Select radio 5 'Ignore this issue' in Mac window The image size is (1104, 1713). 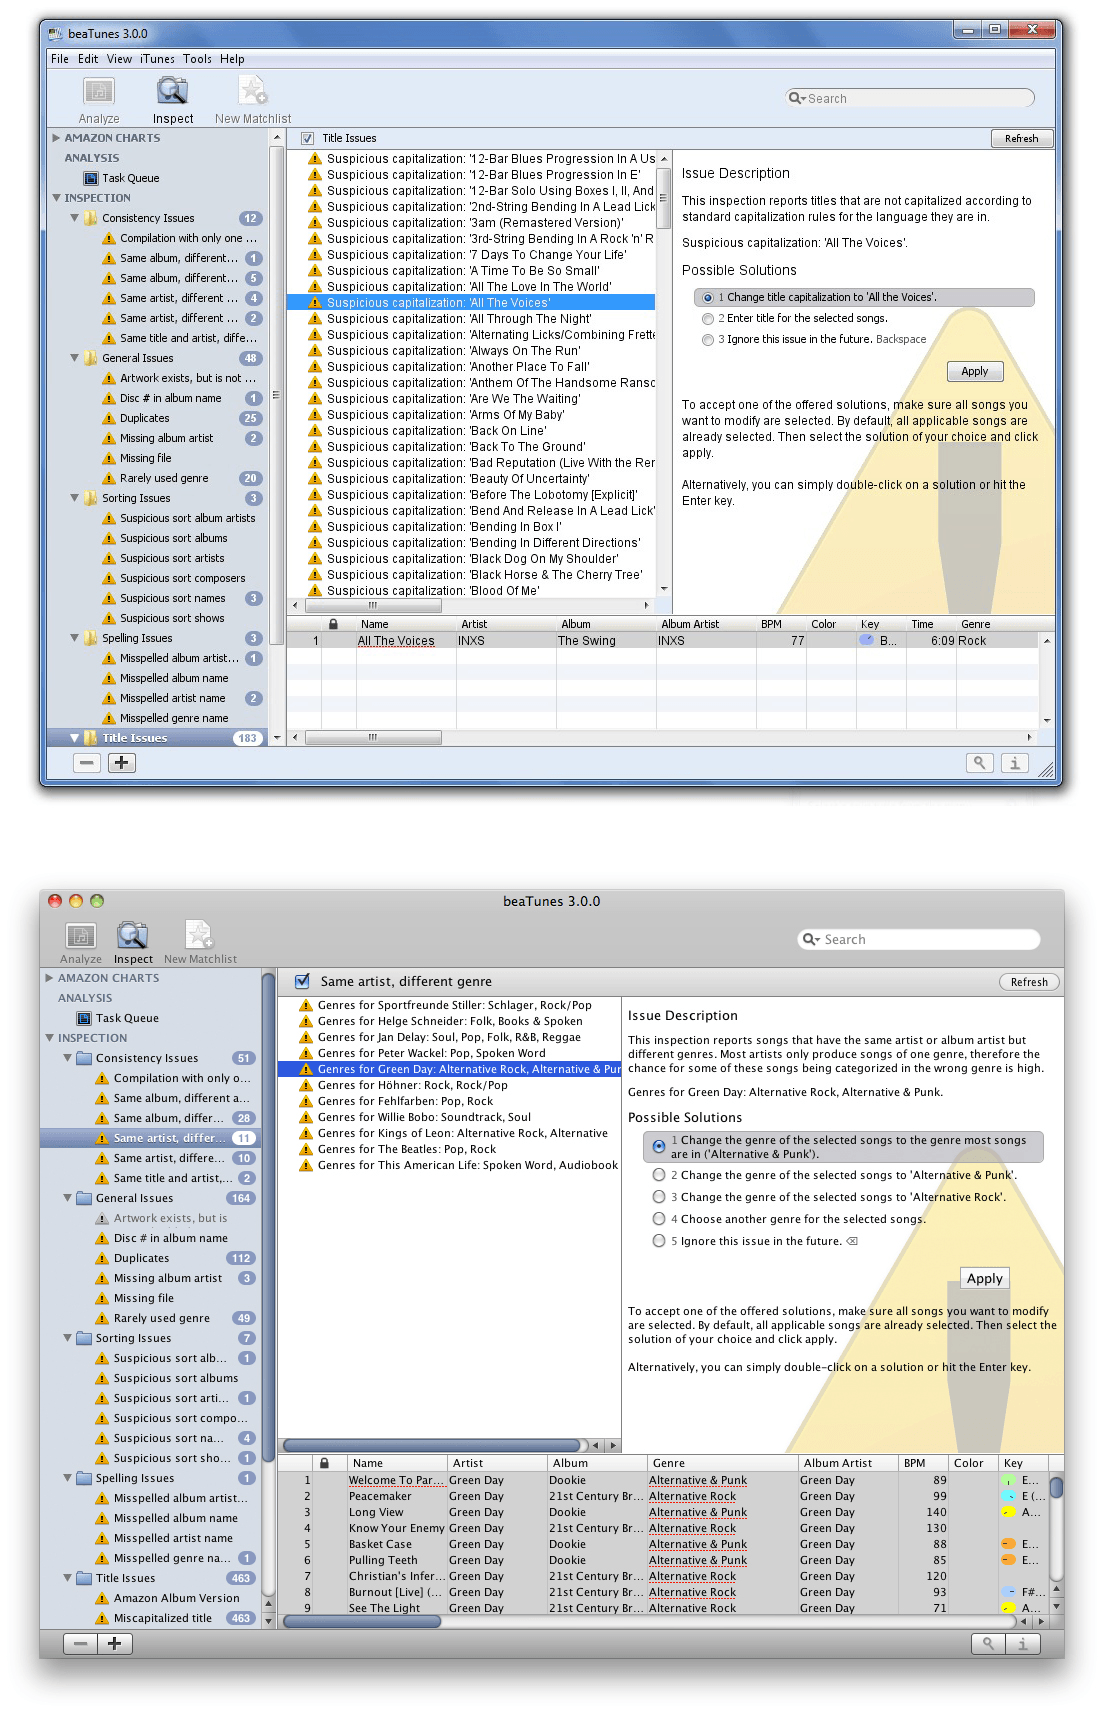point(659,1241)
